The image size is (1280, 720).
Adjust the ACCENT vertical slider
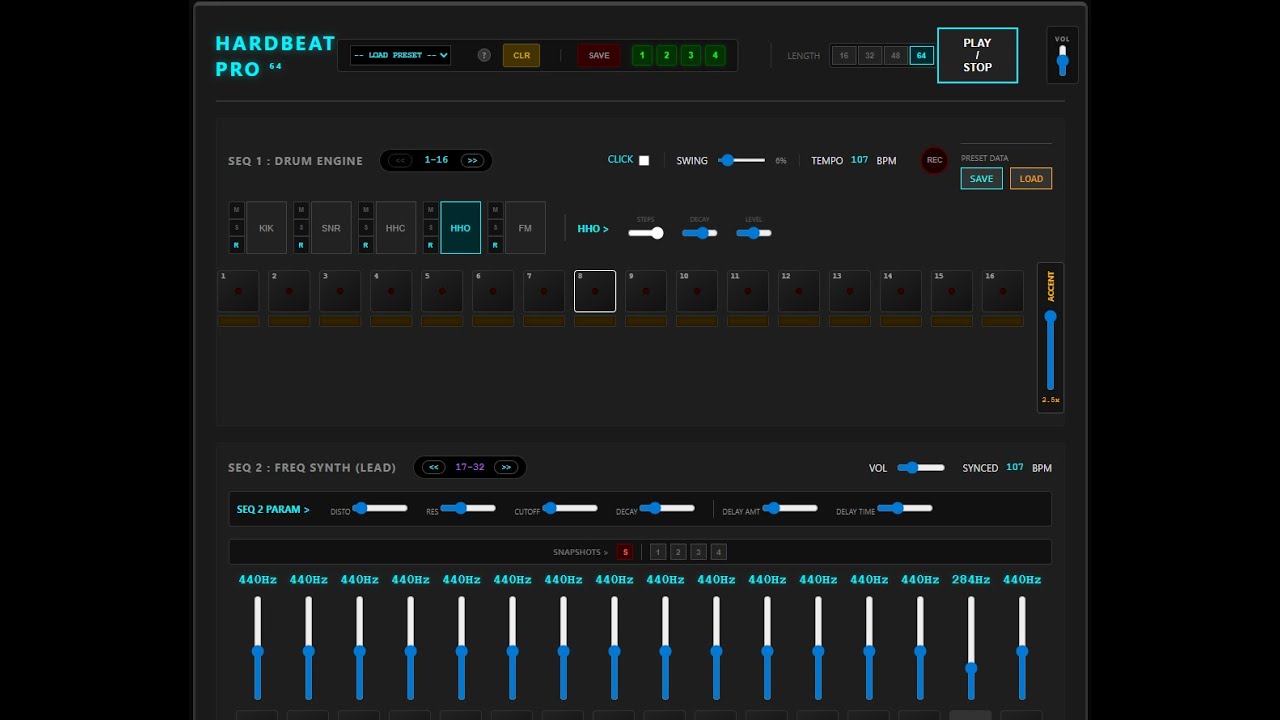click(x=1050, y=350)
